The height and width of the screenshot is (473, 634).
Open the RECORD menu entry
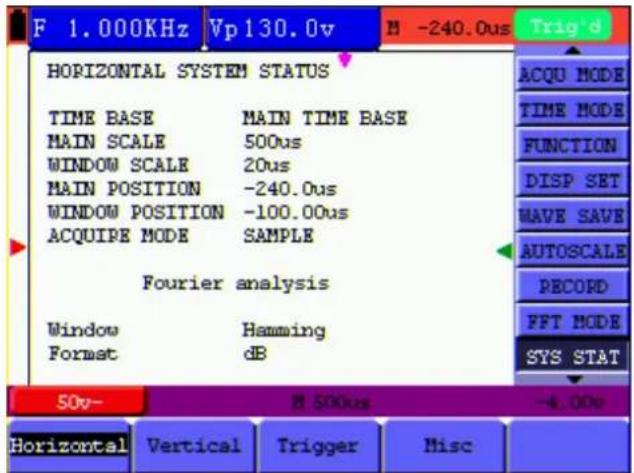tap(572, 287)
